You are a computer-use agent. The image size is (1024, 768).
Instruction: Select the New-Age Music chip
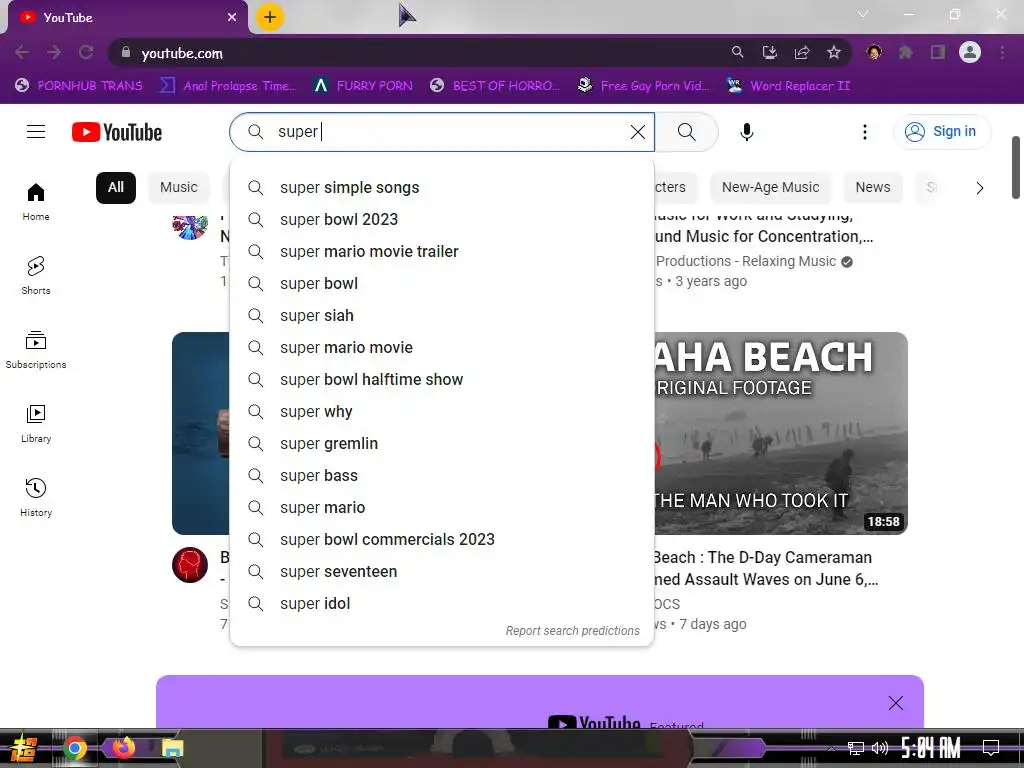(770, 188)
